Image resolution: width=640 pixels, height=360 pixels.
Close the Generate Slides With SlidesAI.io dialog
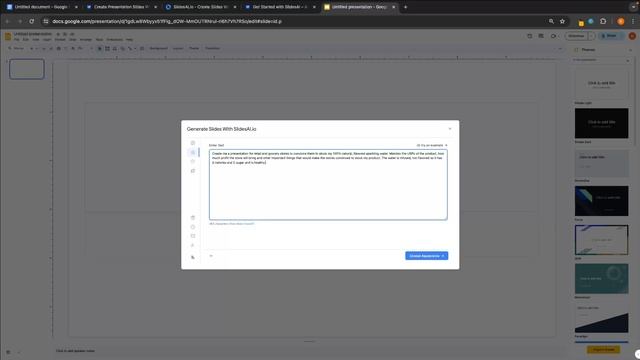[450, 129]
